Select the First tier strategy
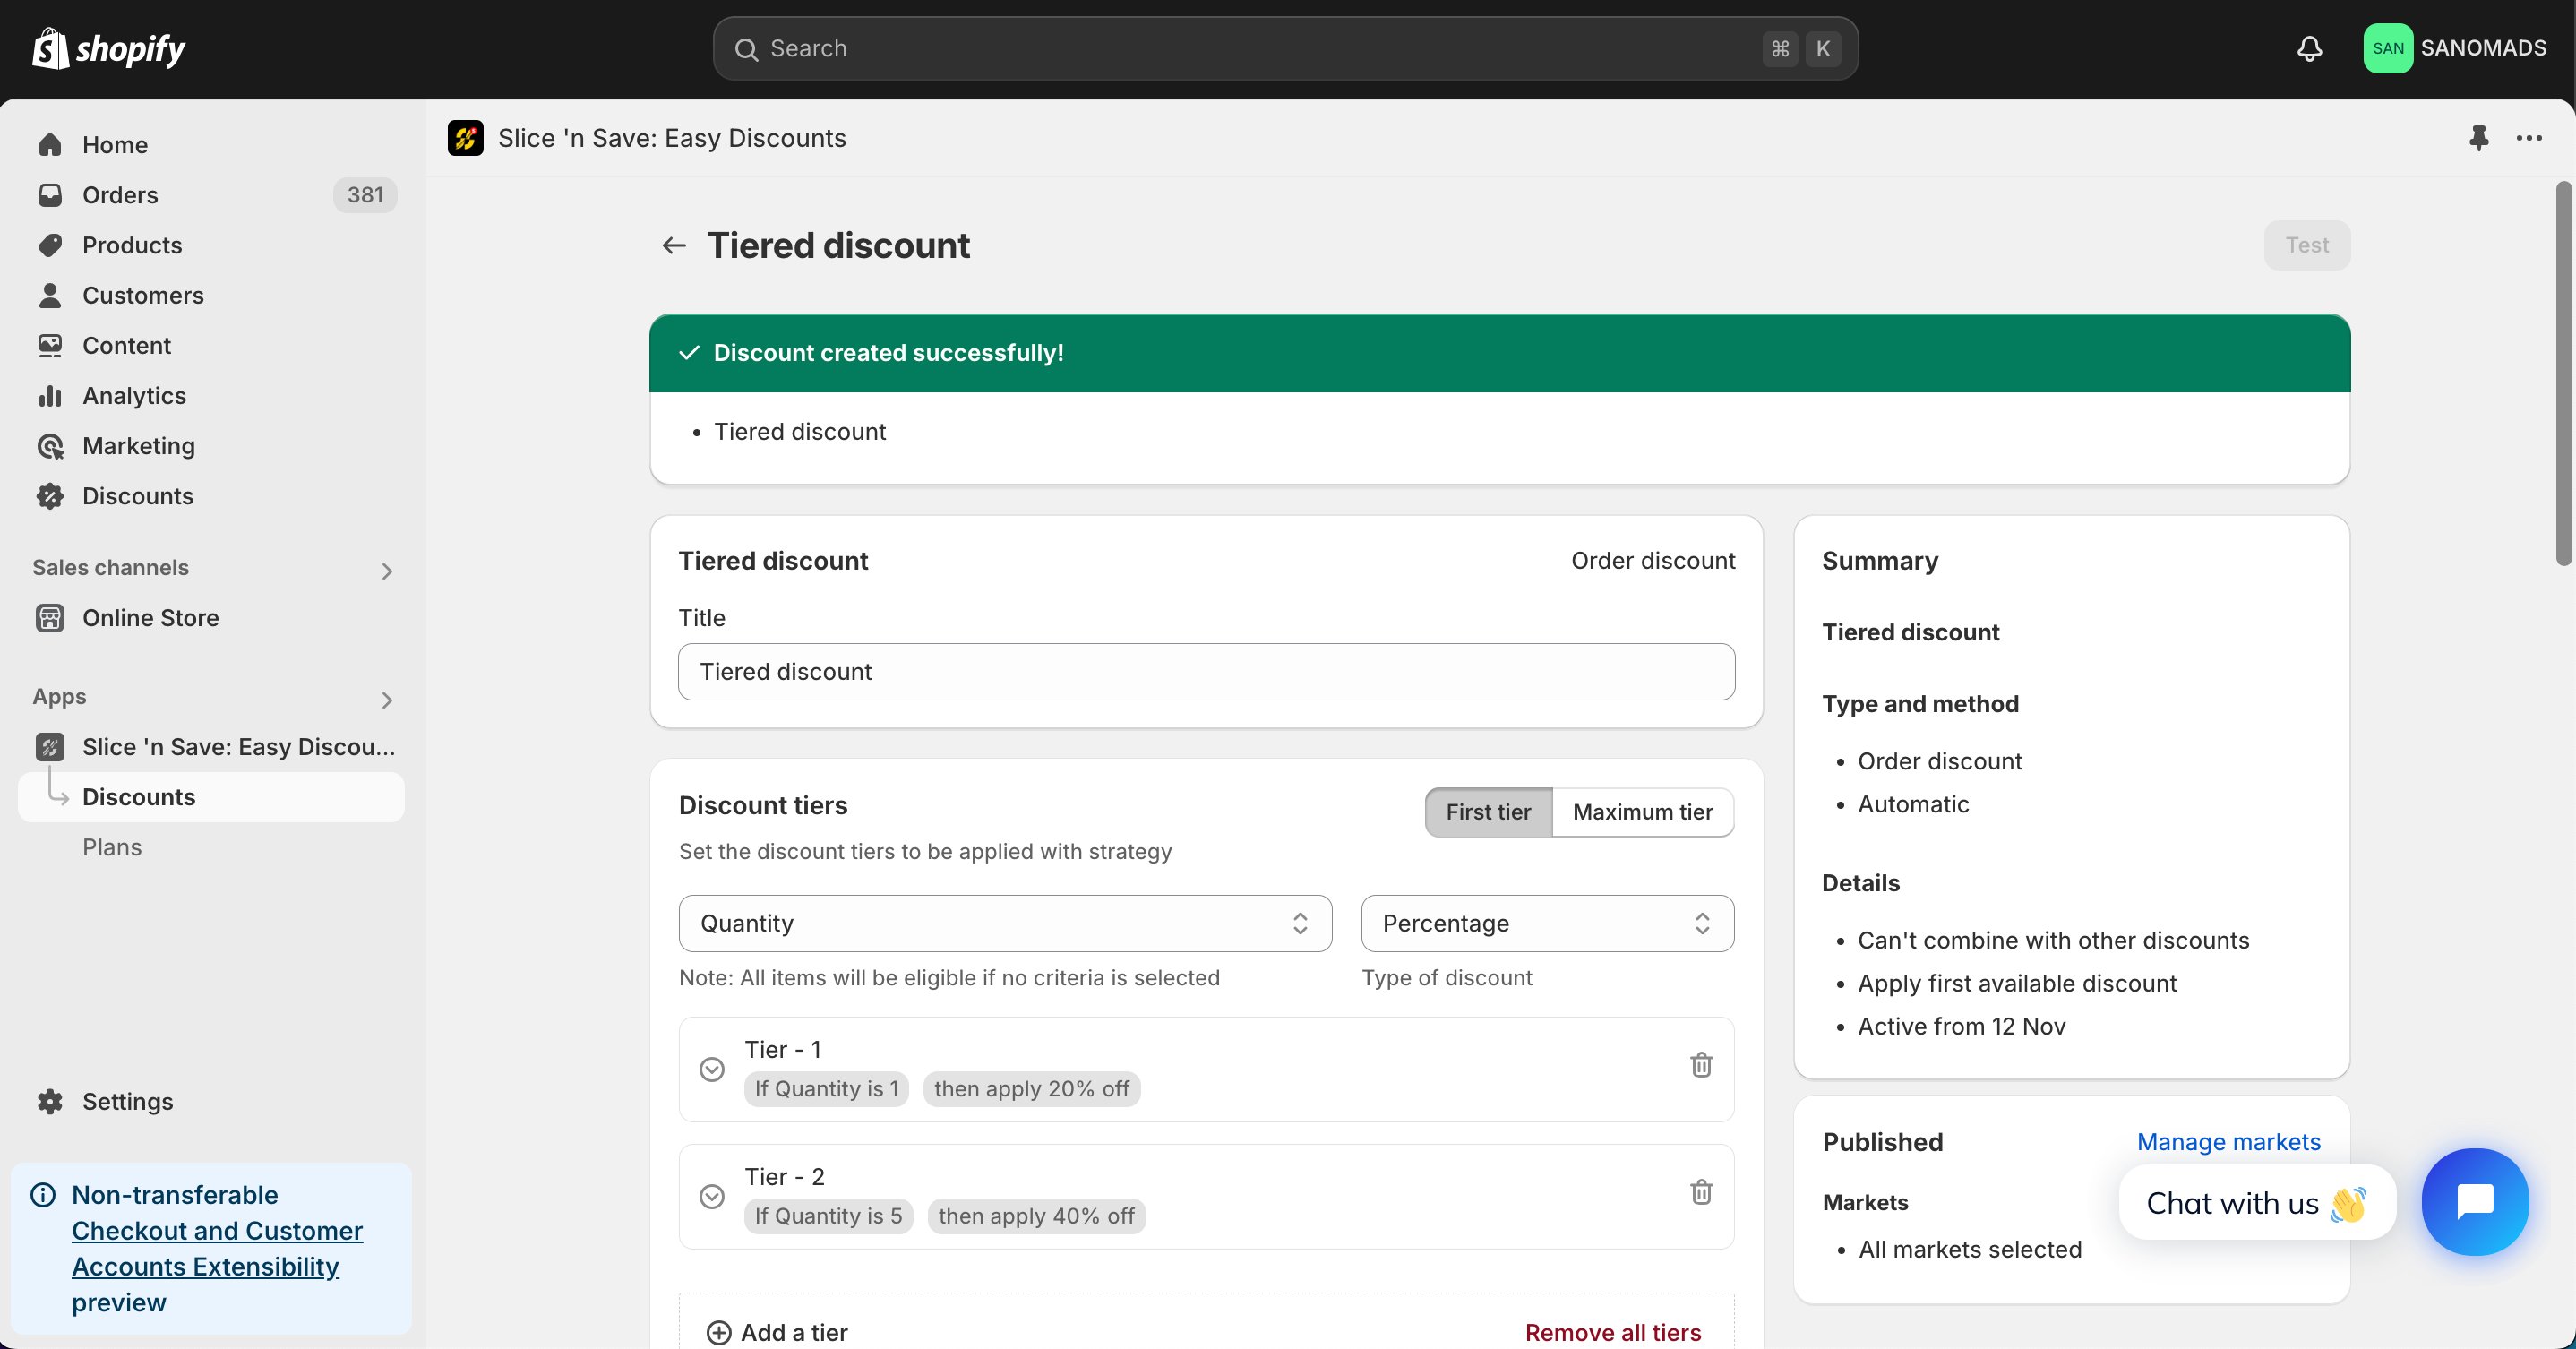2576x1349 pixels. (1488, 812)
